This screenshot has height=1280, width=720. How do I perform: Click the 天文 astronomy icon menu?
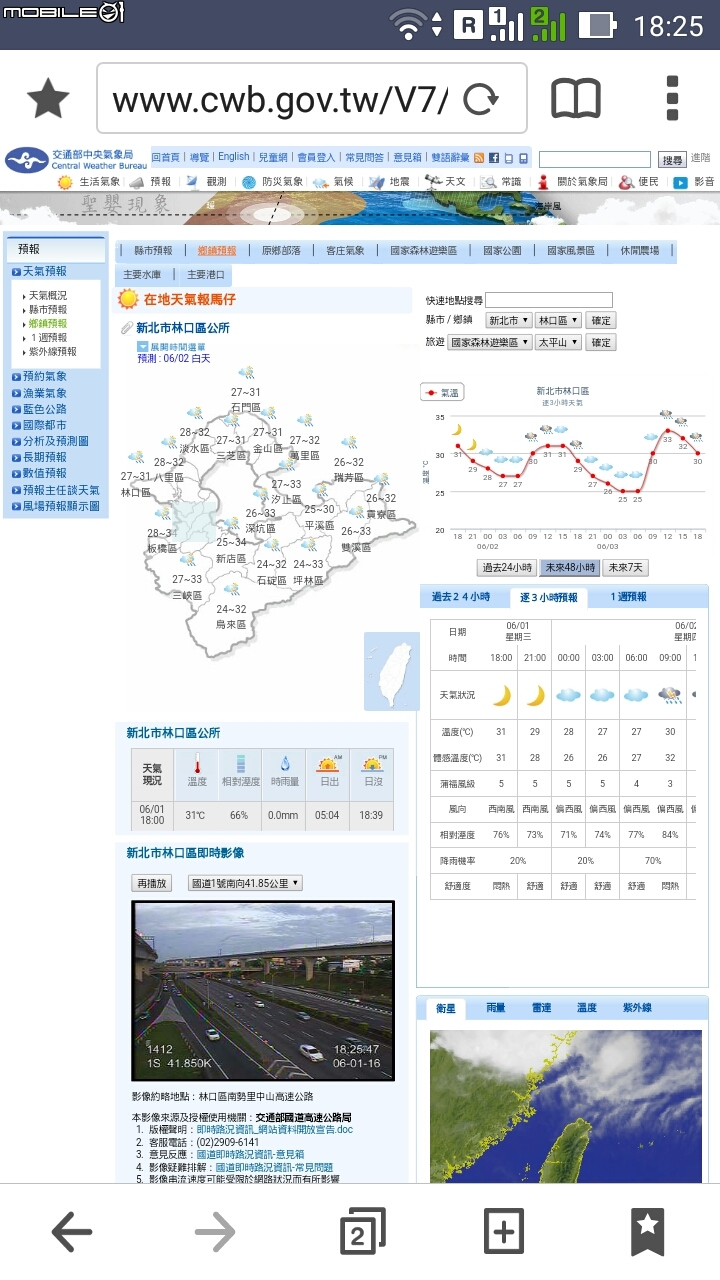tap(432, 182)
